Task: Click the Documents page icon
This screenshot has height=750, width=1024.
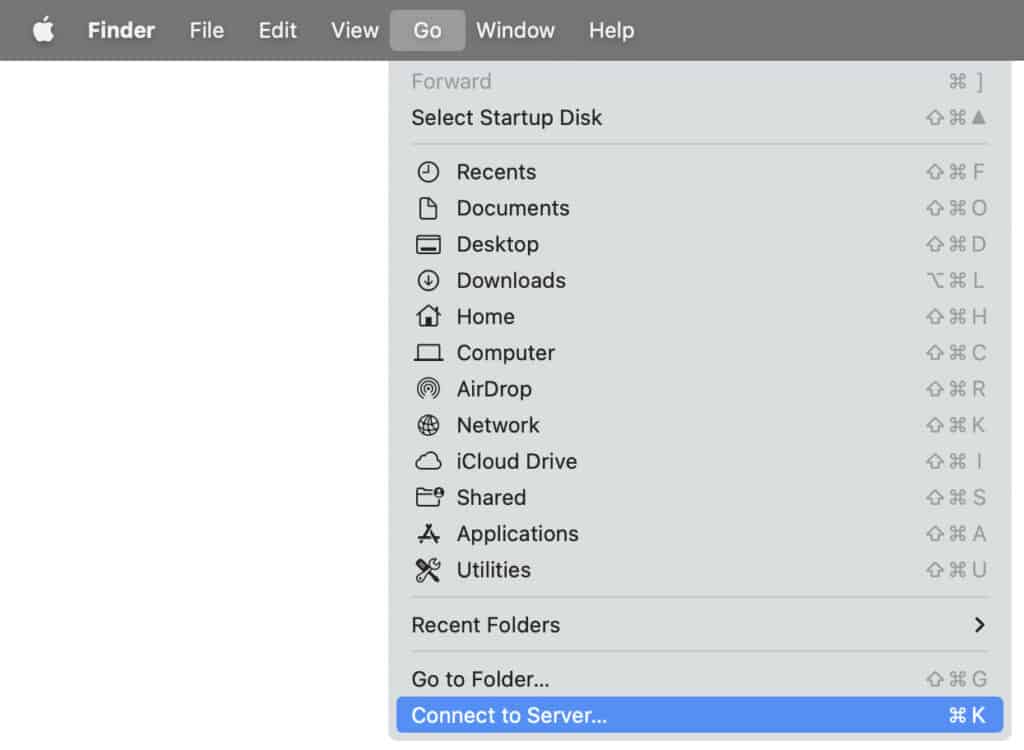Action: pyautogui.click(x=428, y=208)
